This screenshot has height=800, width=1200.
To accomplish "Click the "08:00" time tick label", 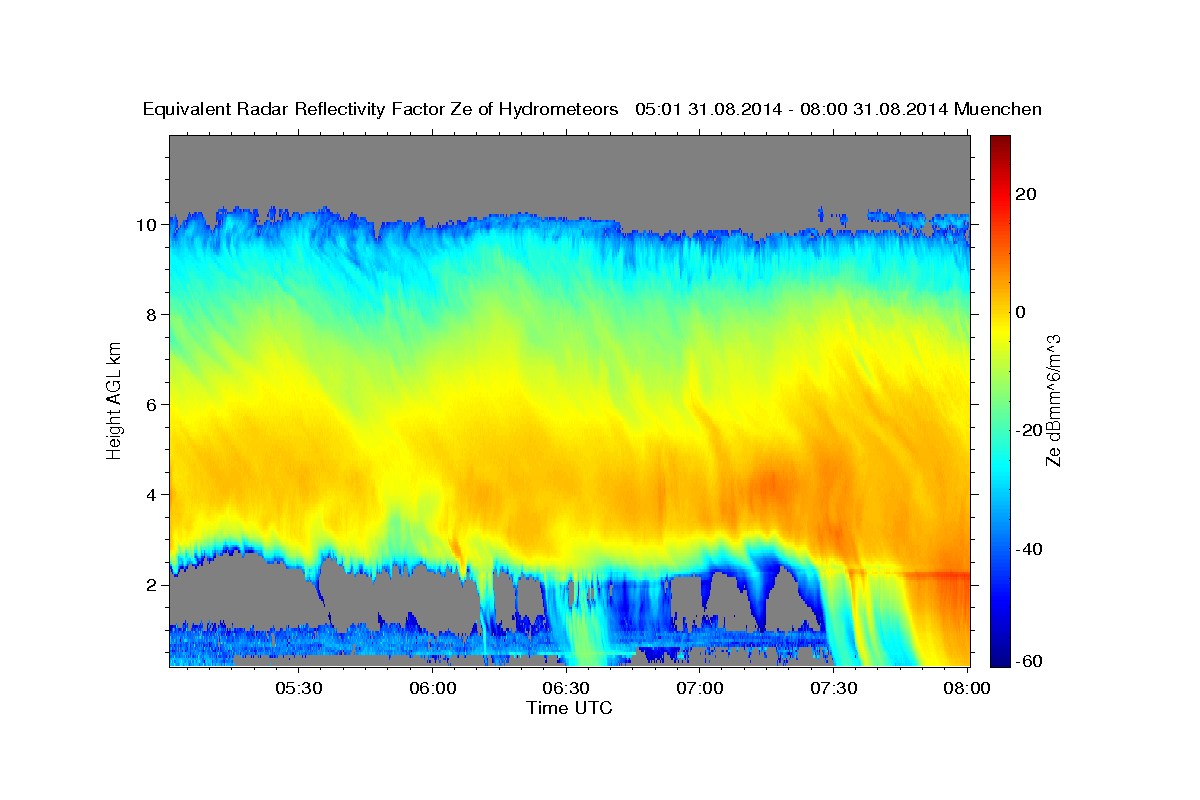I will (x=967, y=689).
